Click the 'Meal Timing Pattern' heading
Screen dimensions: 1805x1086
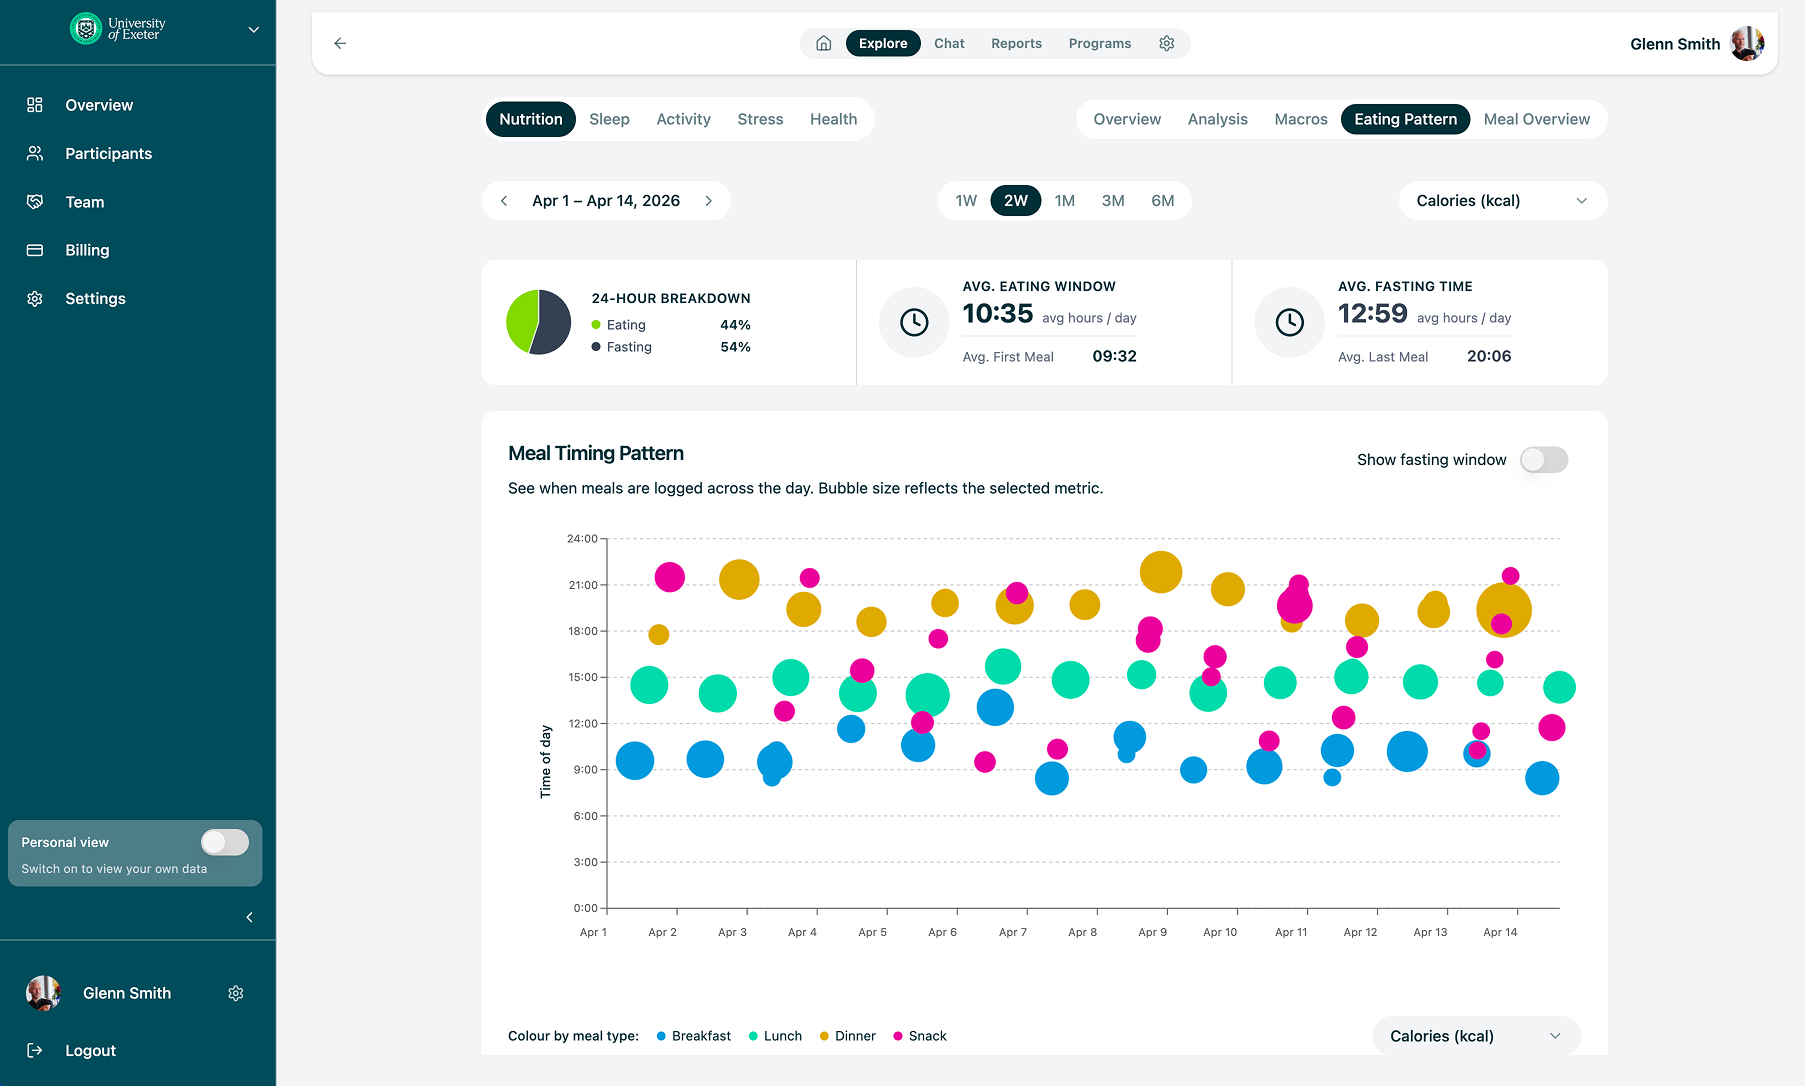click(596, 453)
